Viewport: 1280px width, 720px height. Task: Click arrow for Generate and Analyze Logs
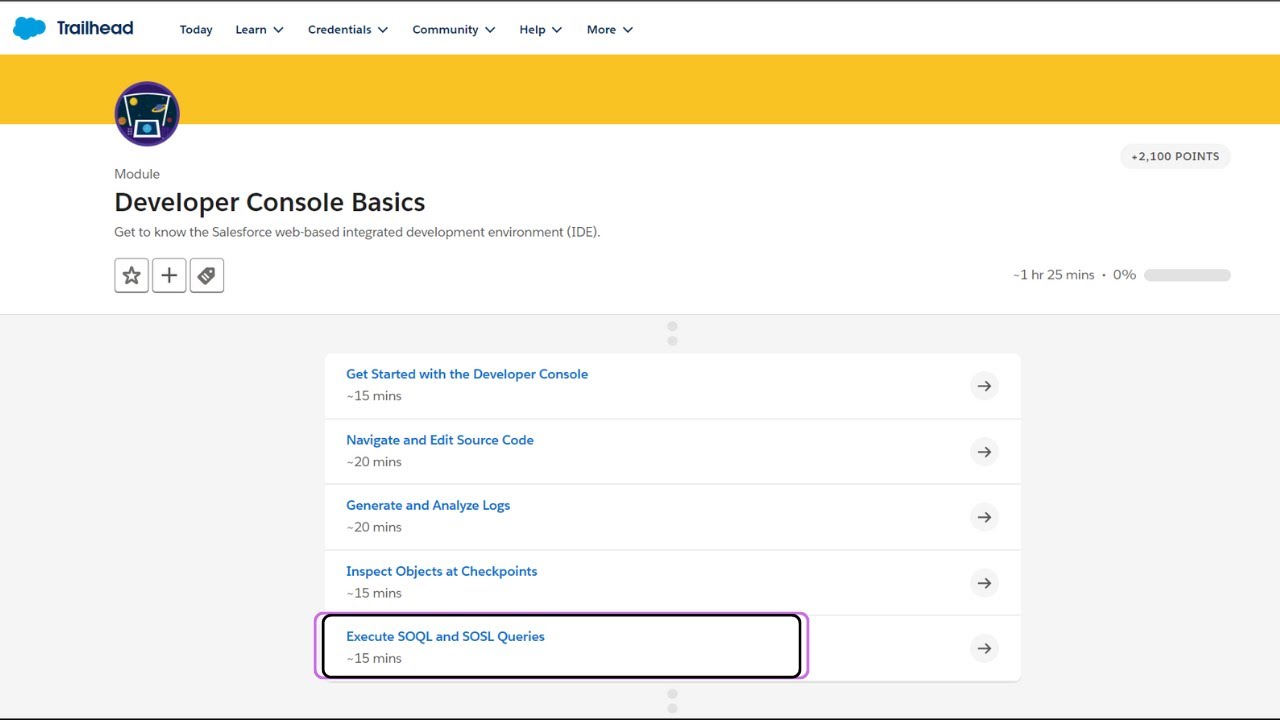point(985,517)
